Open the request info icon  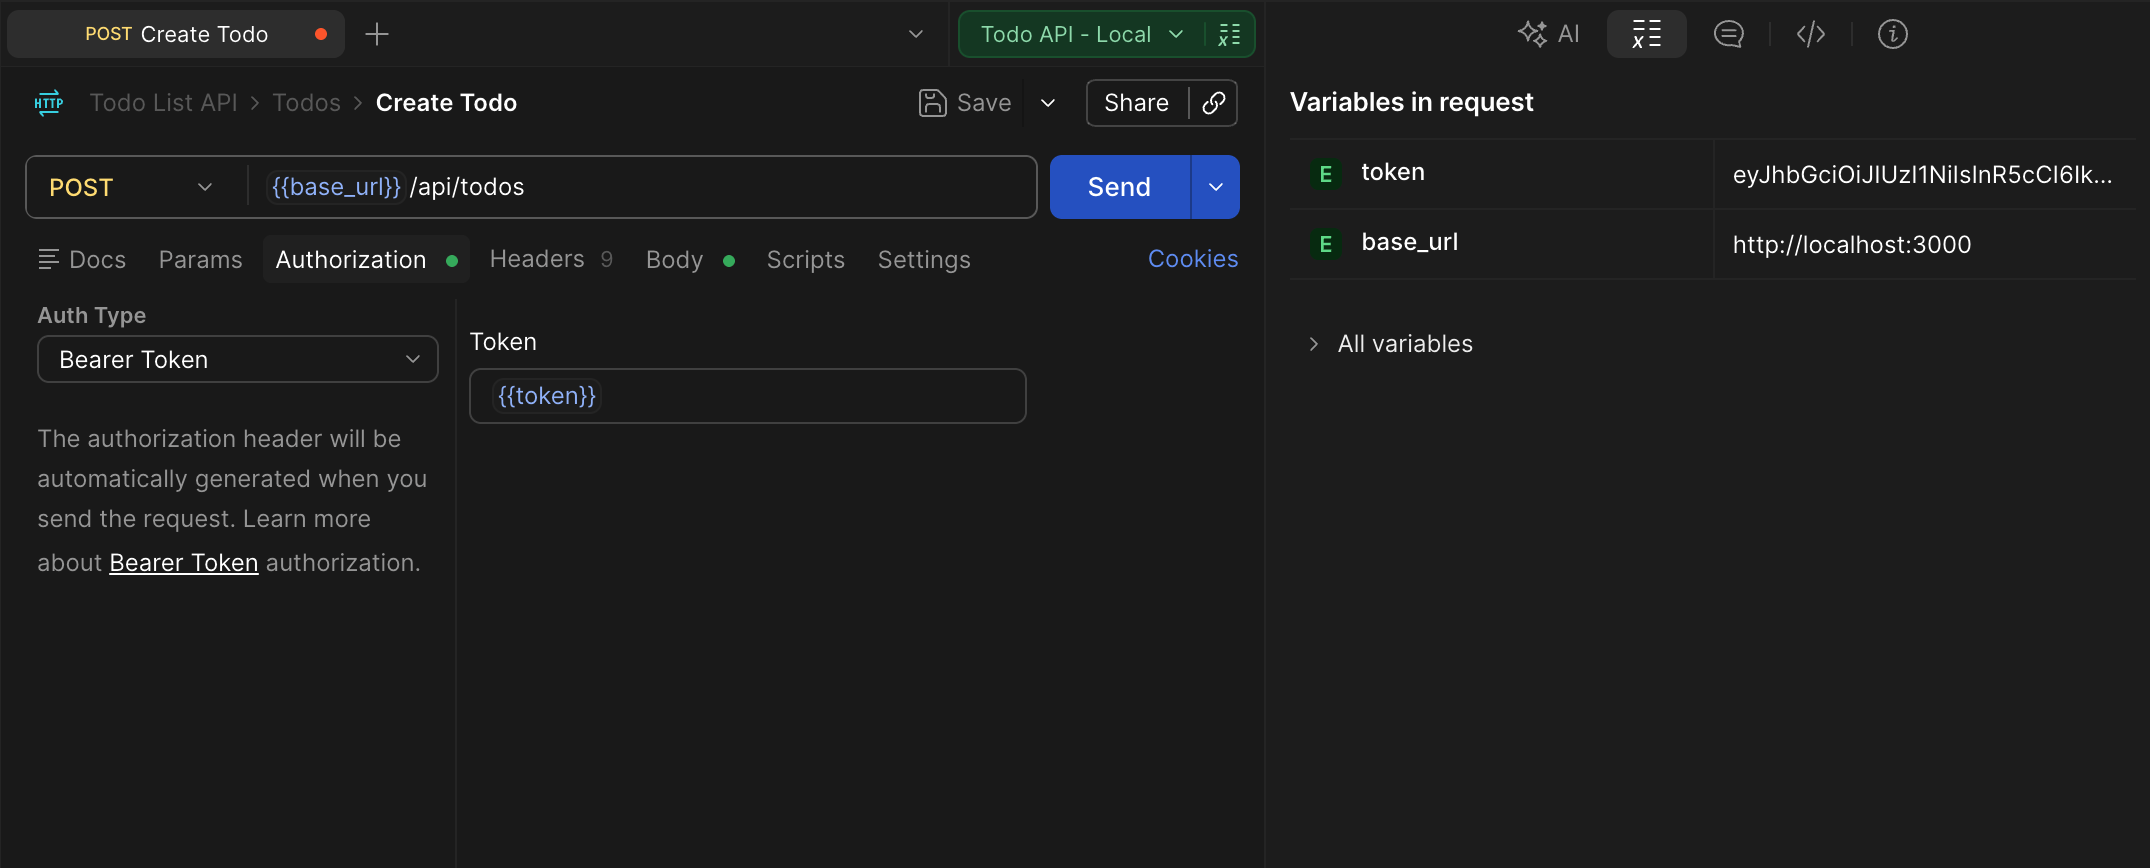tap(1892, 34)
